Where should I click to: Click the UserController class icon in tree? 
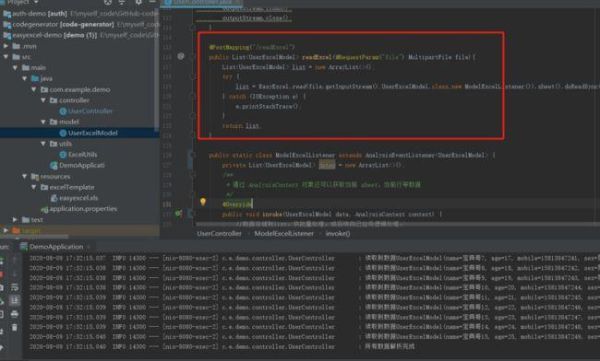point(63,111)
